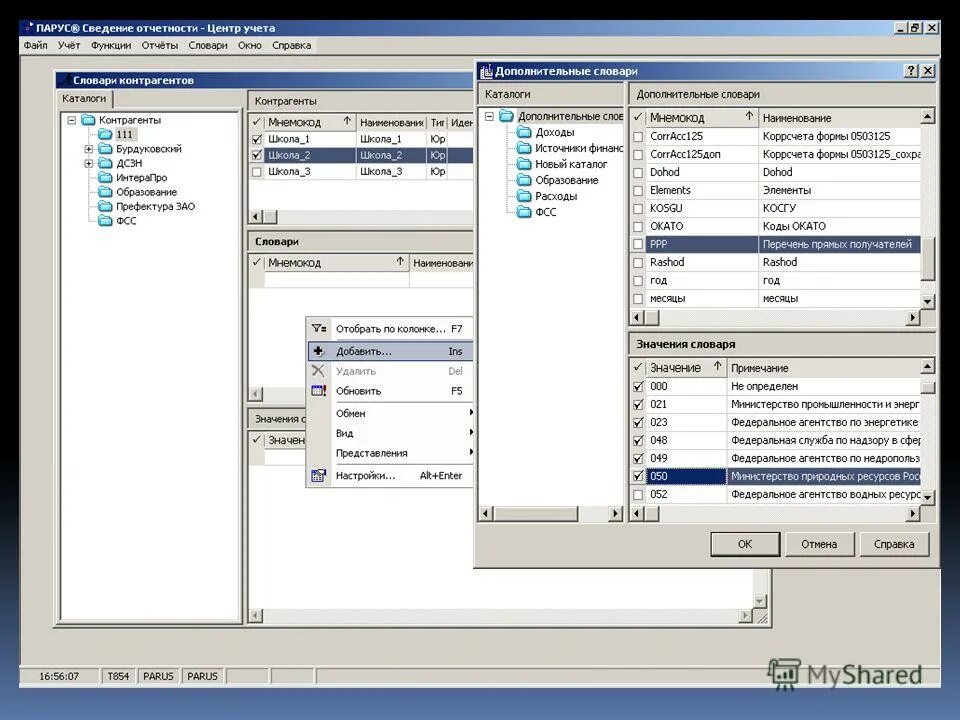Select the Elements dictionary row
This screenshot has width=960, height=720.
point(776,190)
